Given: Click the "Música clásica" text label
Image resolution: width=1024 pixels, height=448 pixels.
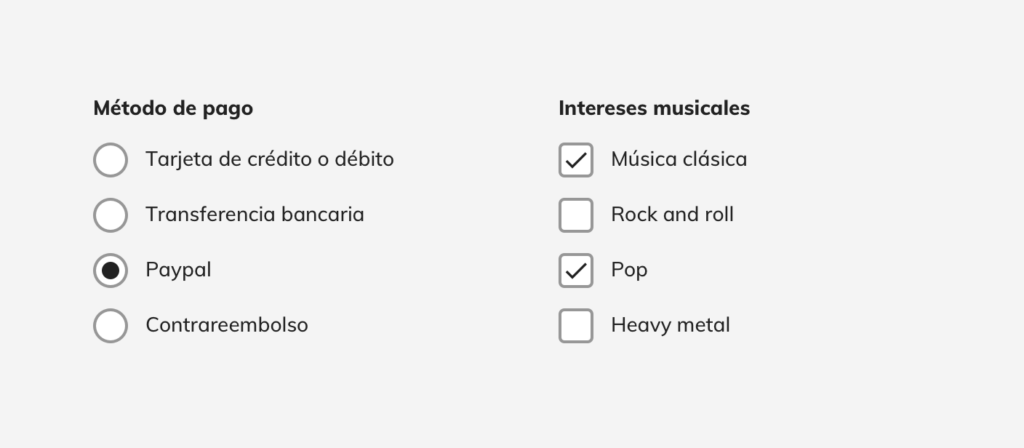Looking at the screenshot, I should pyautogui.click(x=679, y=159).
